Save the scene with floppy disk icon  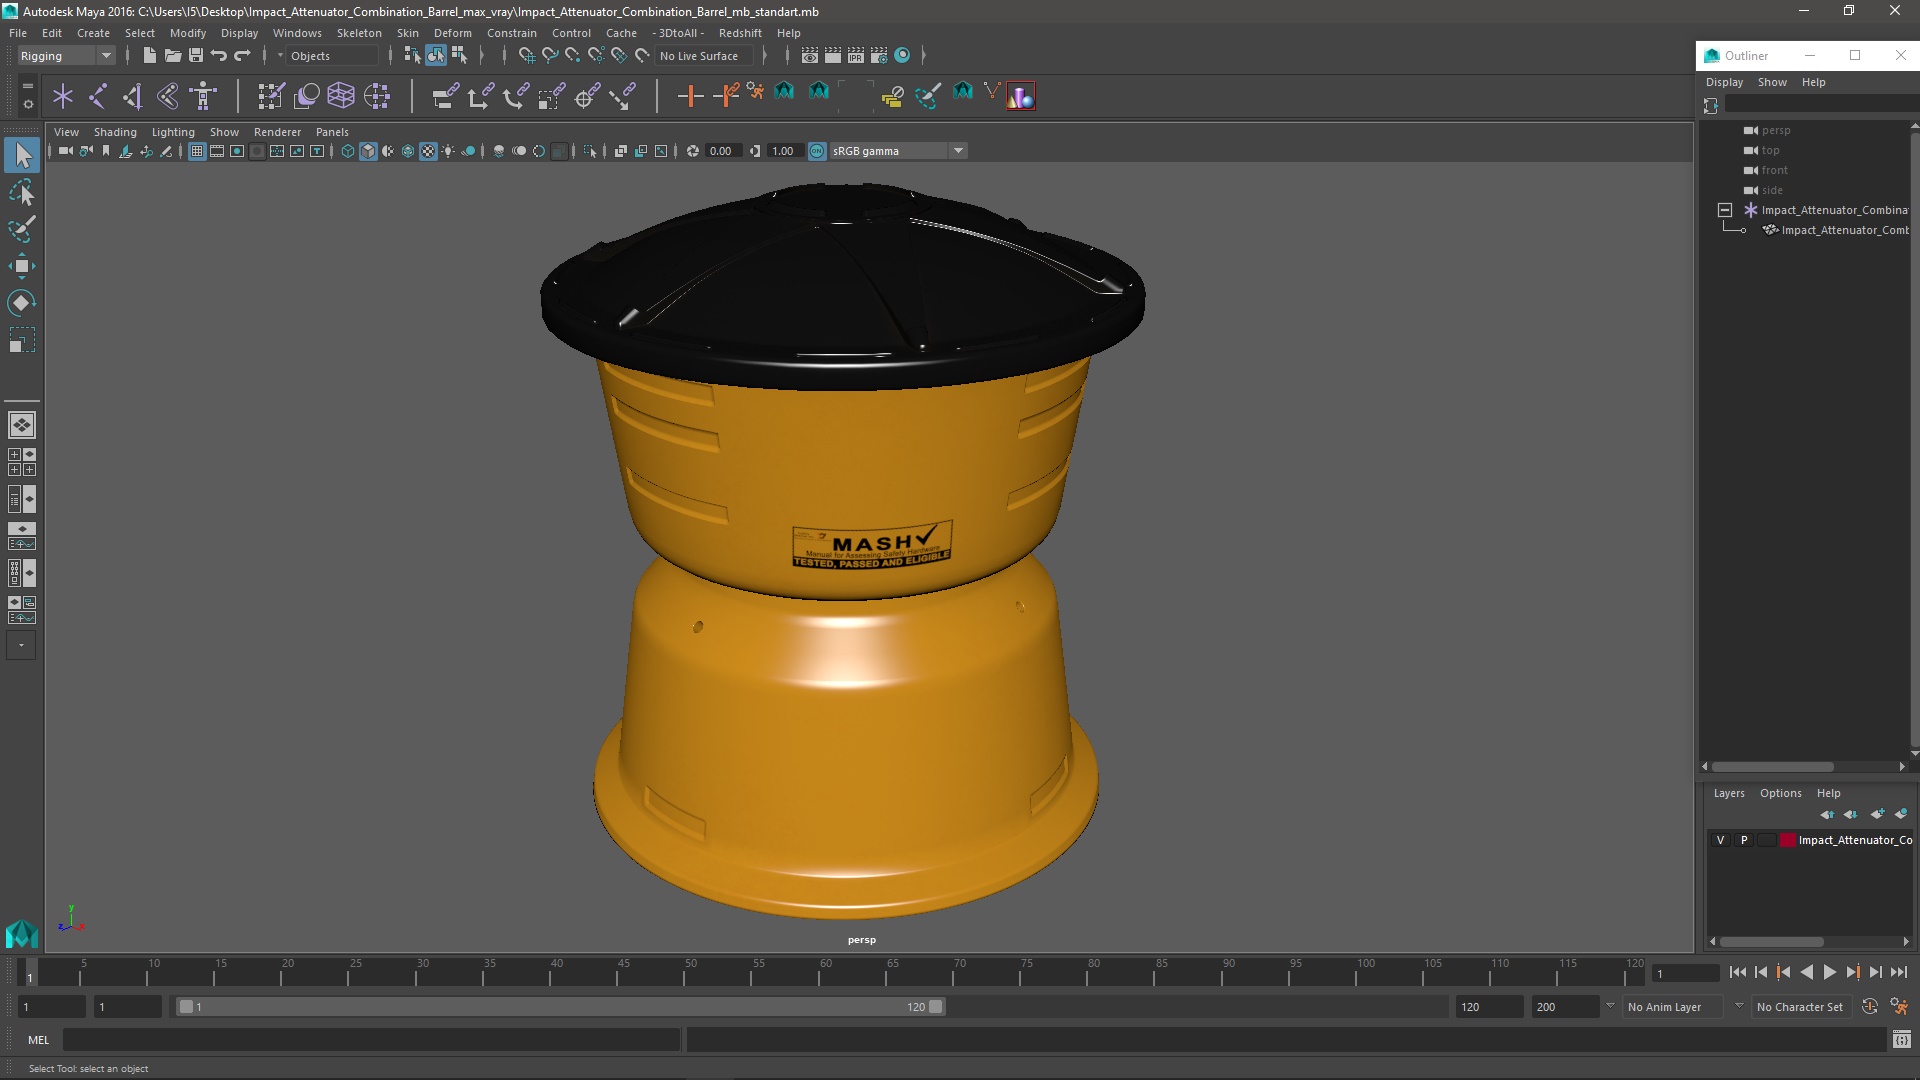196,56
